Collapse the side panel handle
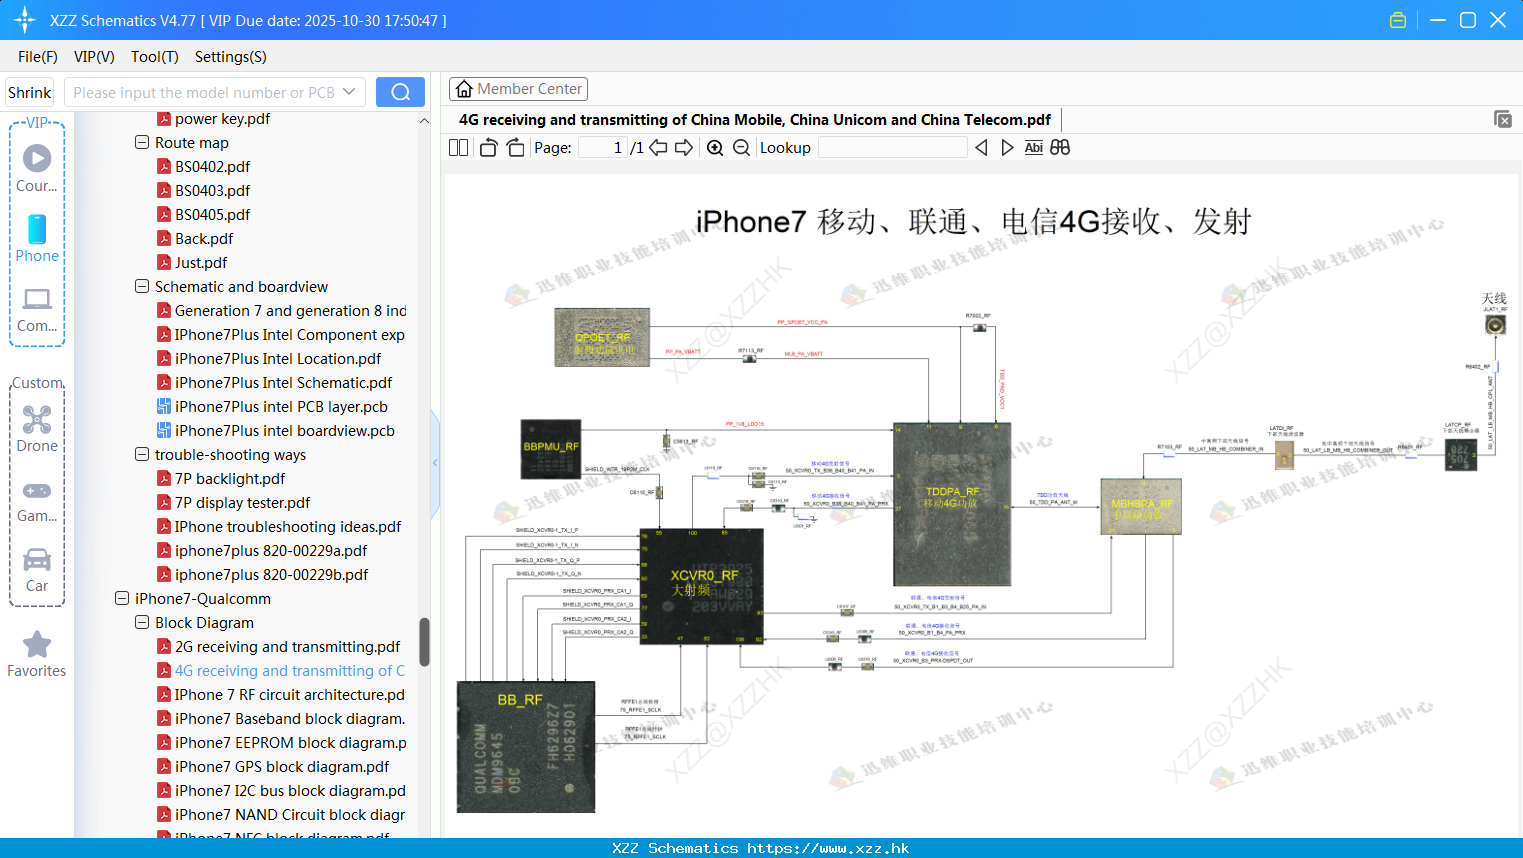 tap(435, 463)
